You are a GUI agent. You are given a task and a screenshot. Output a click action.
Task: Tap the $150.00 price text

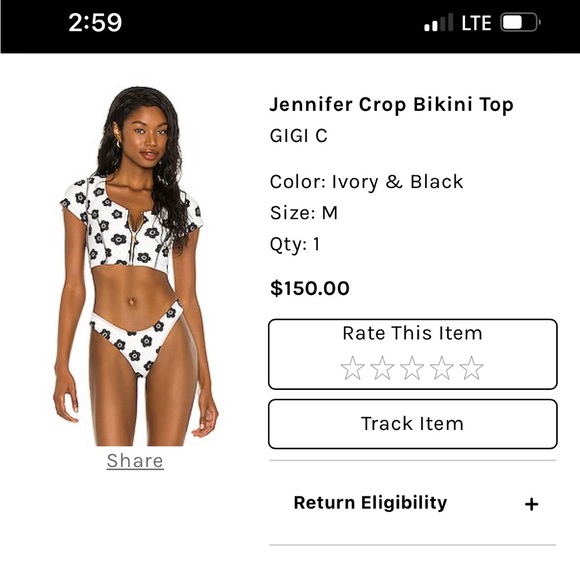(310, 288)
